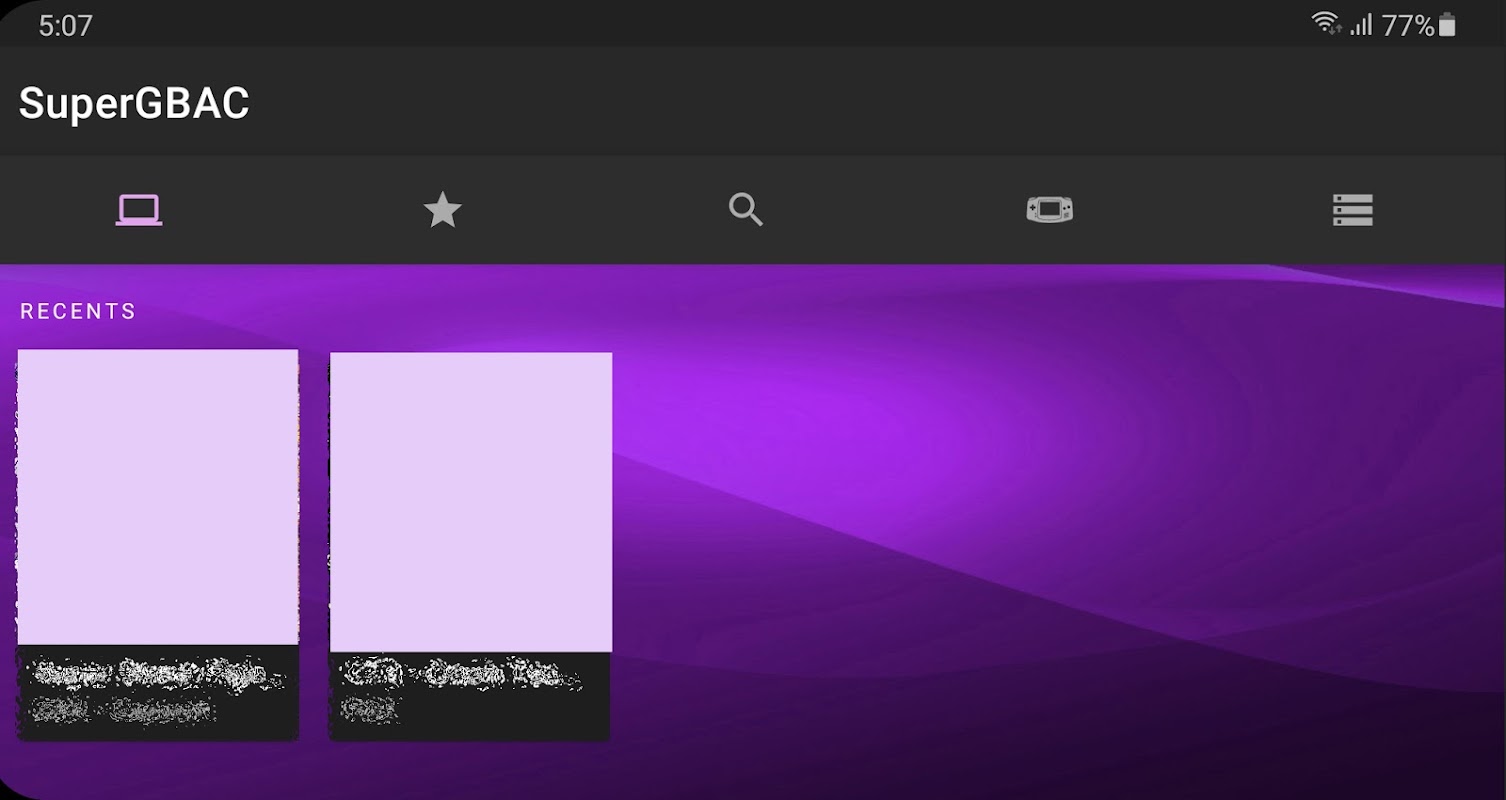Tap the 5:07 clock in status bar
1506x800 pixels.
(x=66, y=25)
